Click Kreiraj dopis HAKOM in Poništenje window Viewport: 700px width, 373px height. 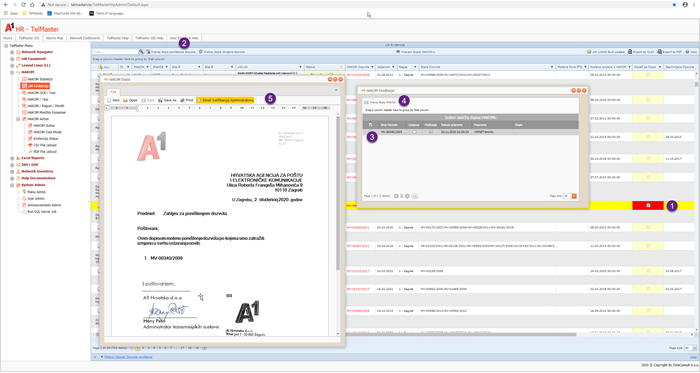380,102
